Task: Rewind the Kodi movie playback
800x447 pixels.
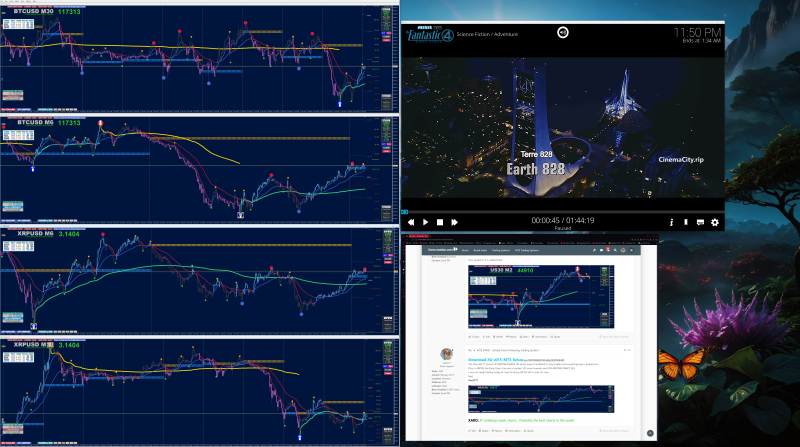Action: click(x=411, y=222)
